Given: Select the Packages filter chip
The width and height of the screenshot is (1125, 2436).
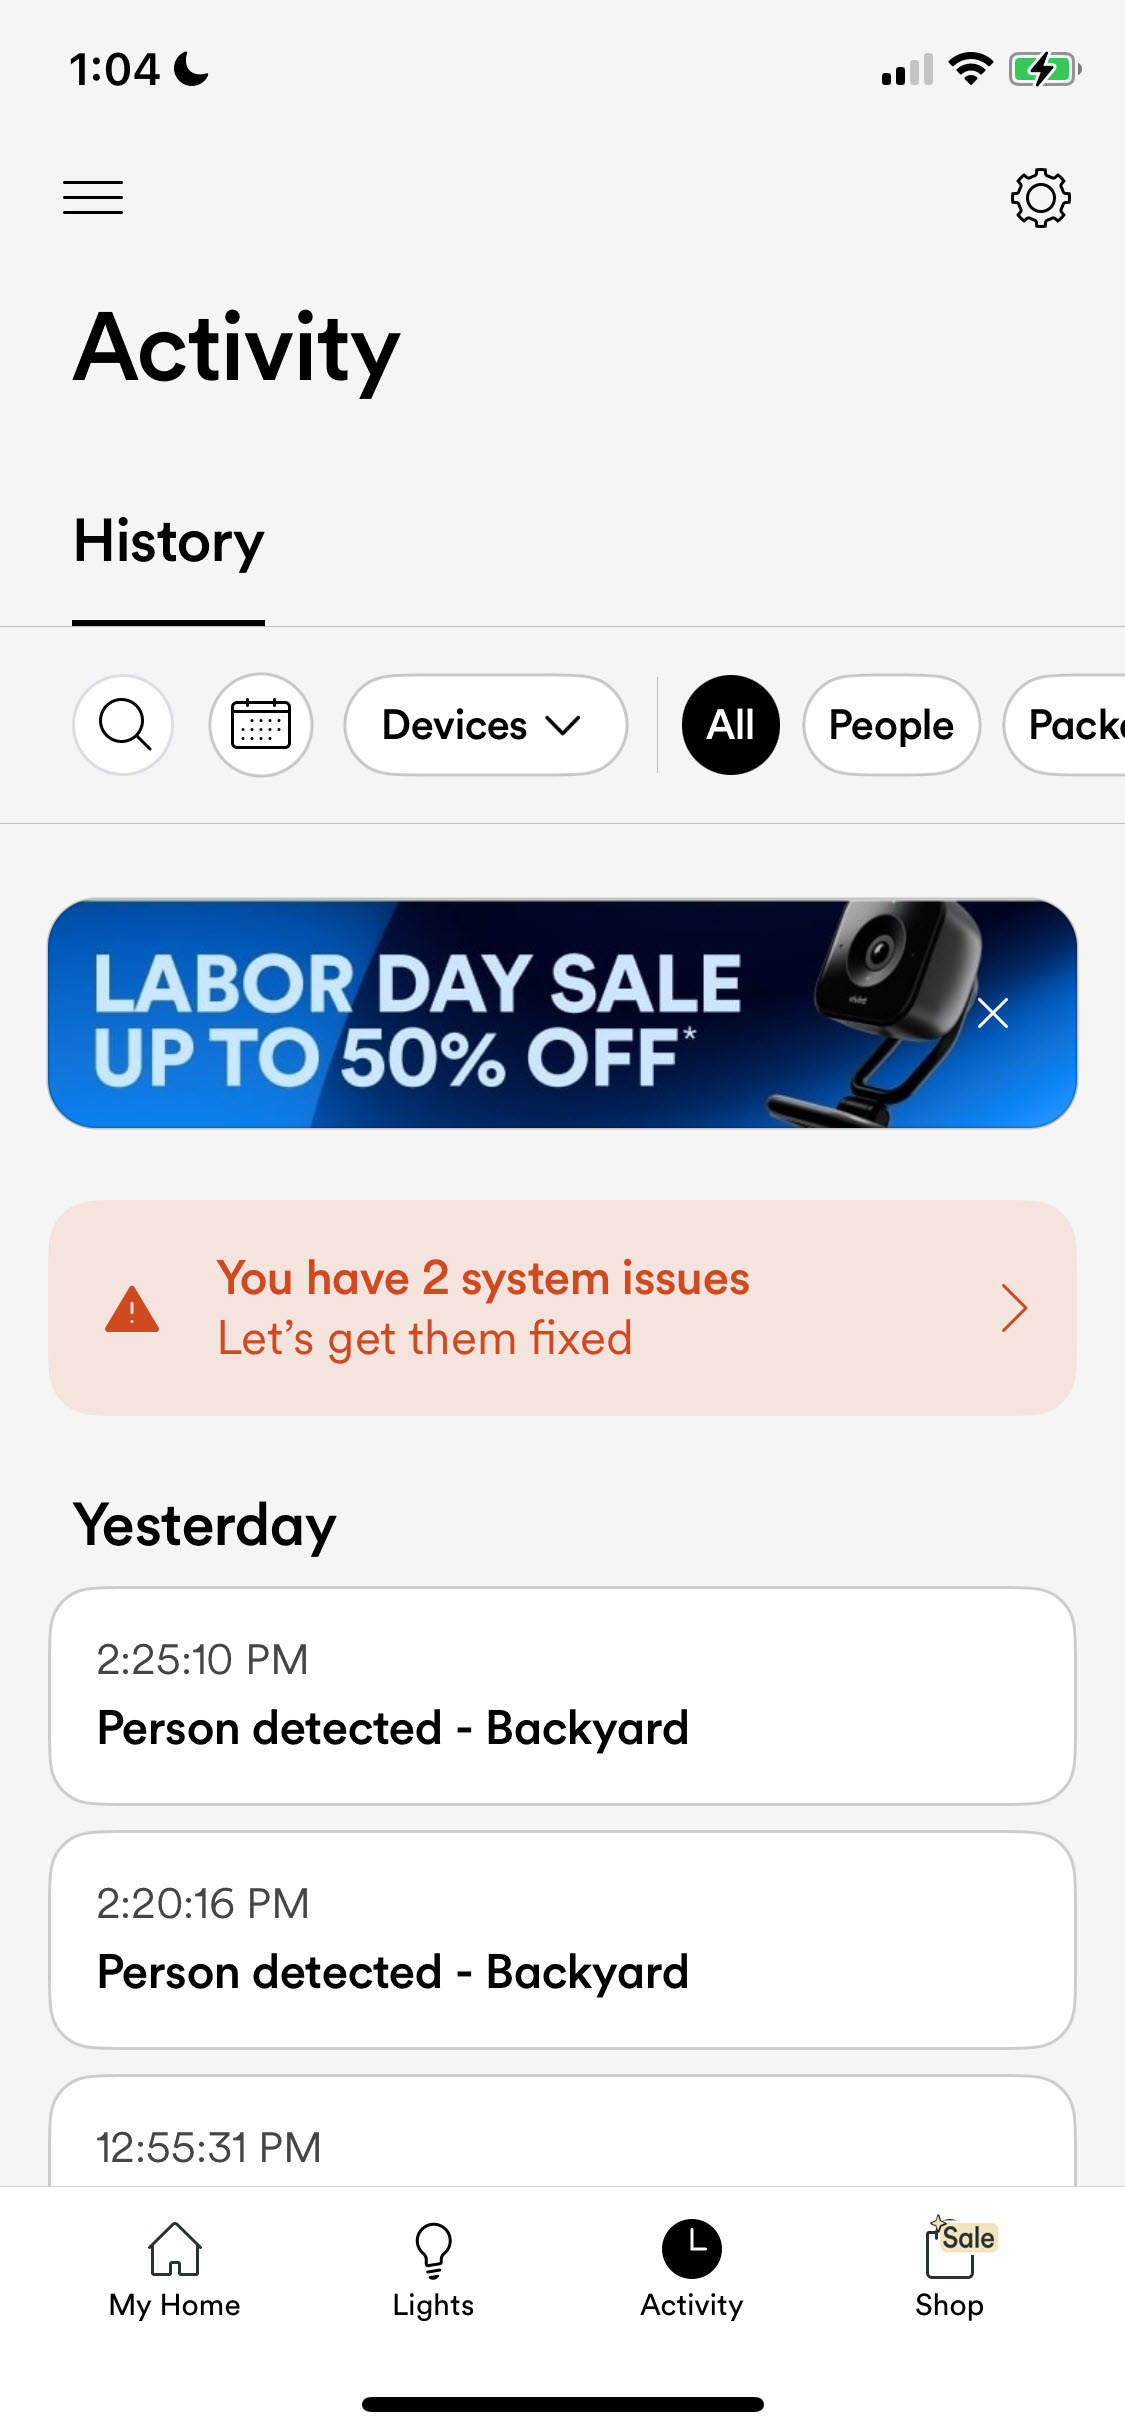Looking at the screenshot, I should click(x=1070, y=725).
